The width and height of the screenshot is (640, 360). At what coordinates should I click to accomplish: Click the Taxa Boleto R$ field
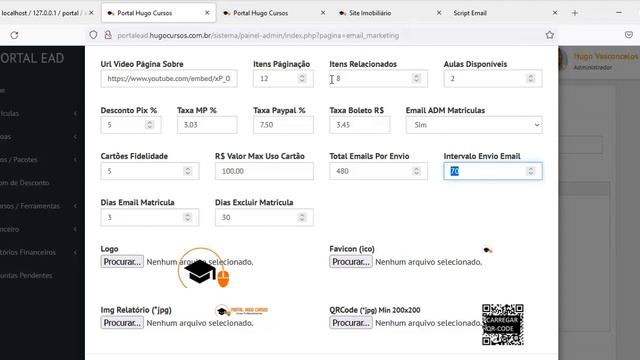tap(360, 124)
